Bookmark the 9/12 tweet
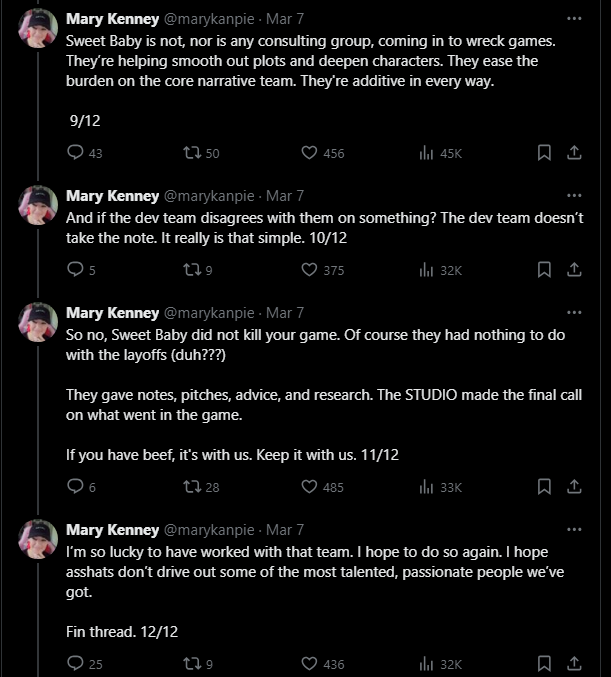The image size is (611, 677). [544, 153]
